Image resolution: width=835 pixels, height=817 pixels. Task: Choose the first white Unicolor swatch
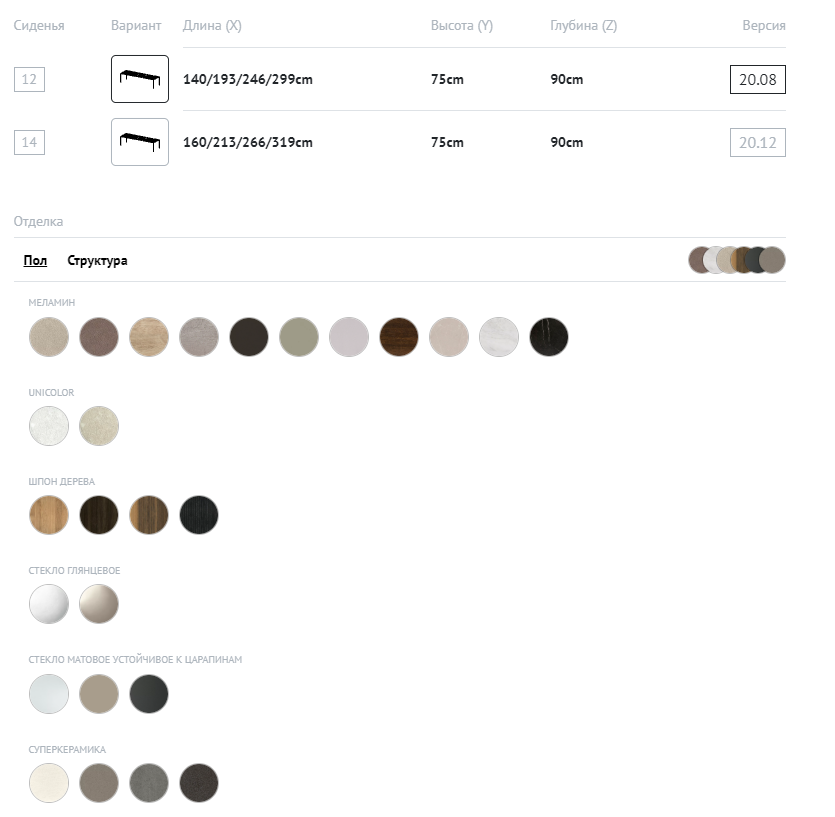49,426
